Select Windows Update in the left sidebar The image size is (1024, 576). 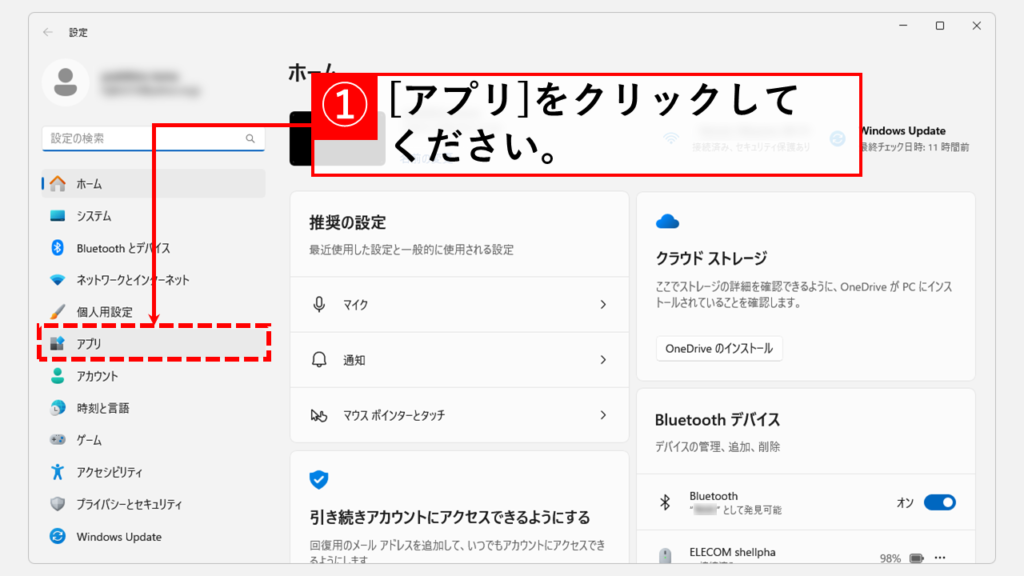pyautogui.click(x=118, y=537)
